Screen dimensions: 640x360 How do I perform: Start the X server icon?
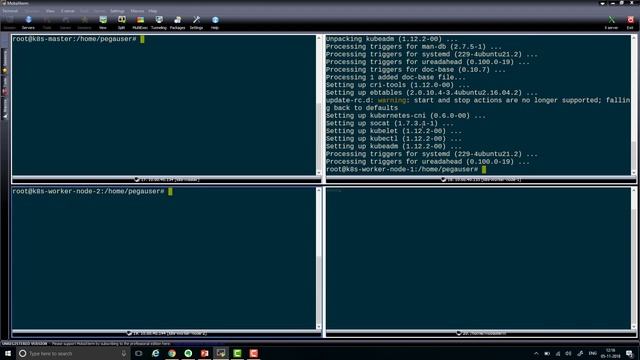coord(611,23)
